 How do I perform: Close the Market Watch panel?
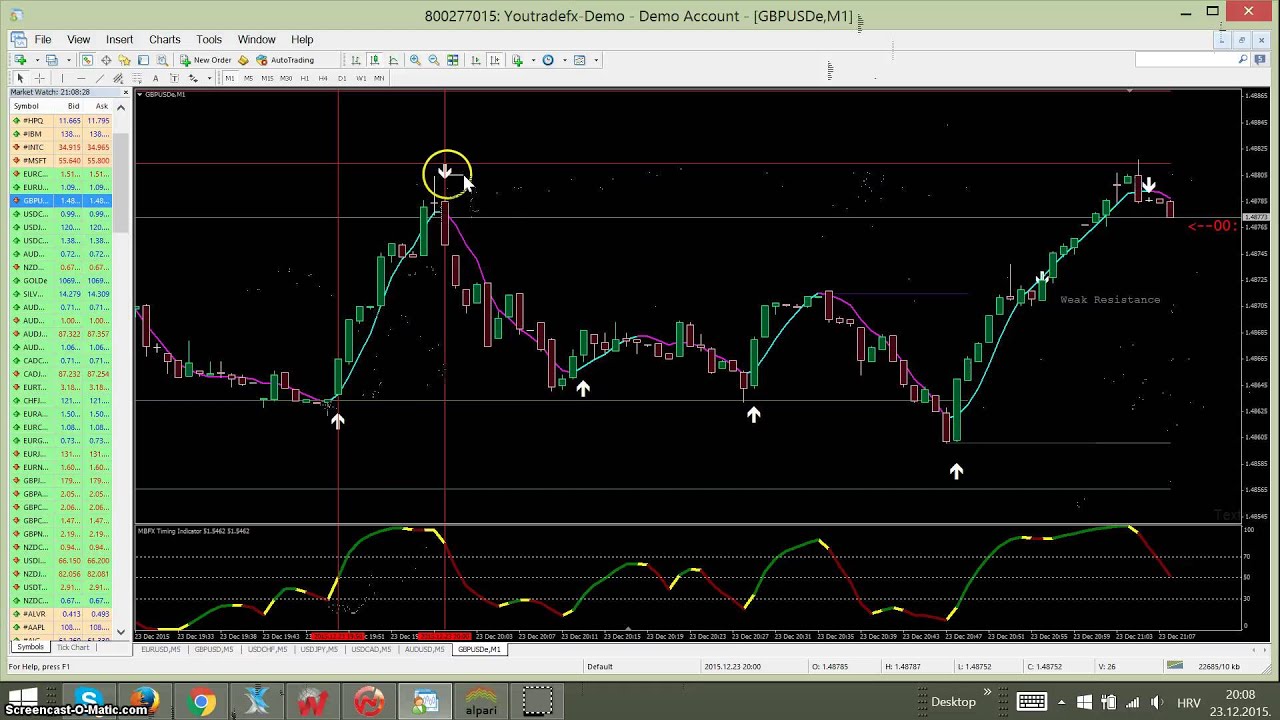[x=124, y=92]
